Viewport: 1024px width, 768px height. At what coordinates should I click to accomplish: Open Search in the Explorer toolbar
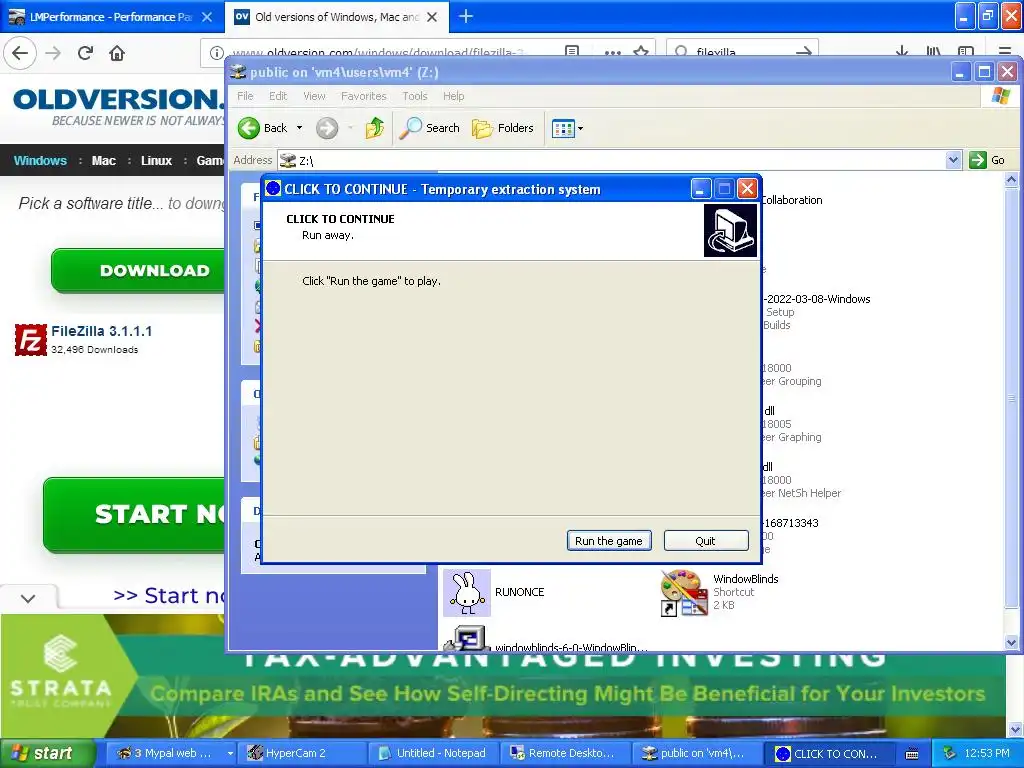[x=429, y=128]
